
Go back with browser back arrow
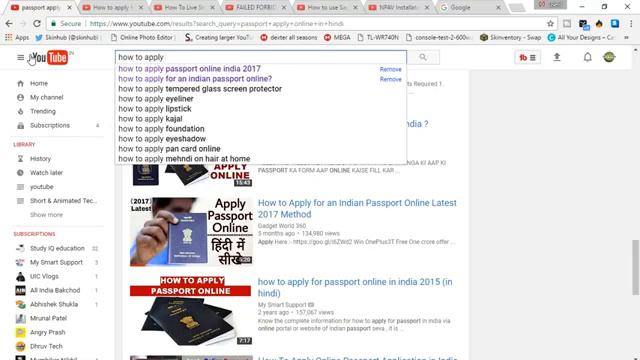click(x=9, y=24)
